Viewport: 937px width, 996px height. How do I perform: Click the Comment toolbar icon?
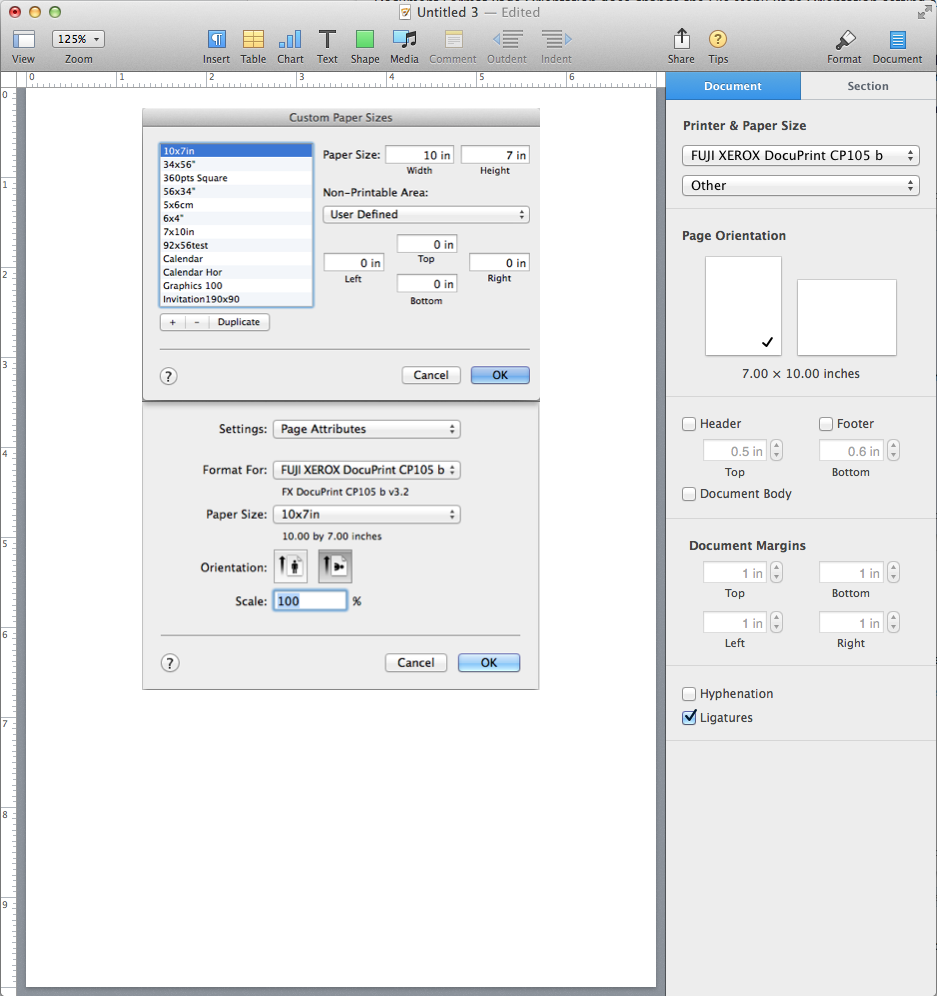(453, 39)
